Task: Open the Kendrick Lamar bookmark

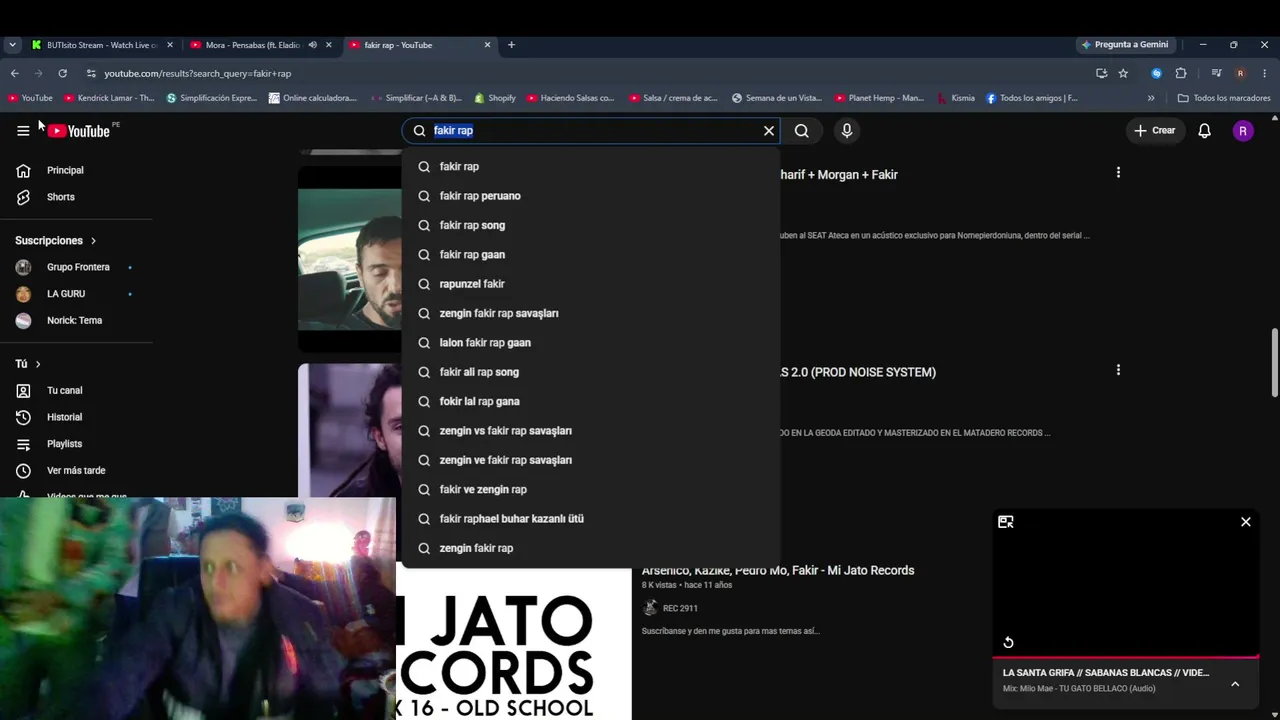Action: click(109, 98)
